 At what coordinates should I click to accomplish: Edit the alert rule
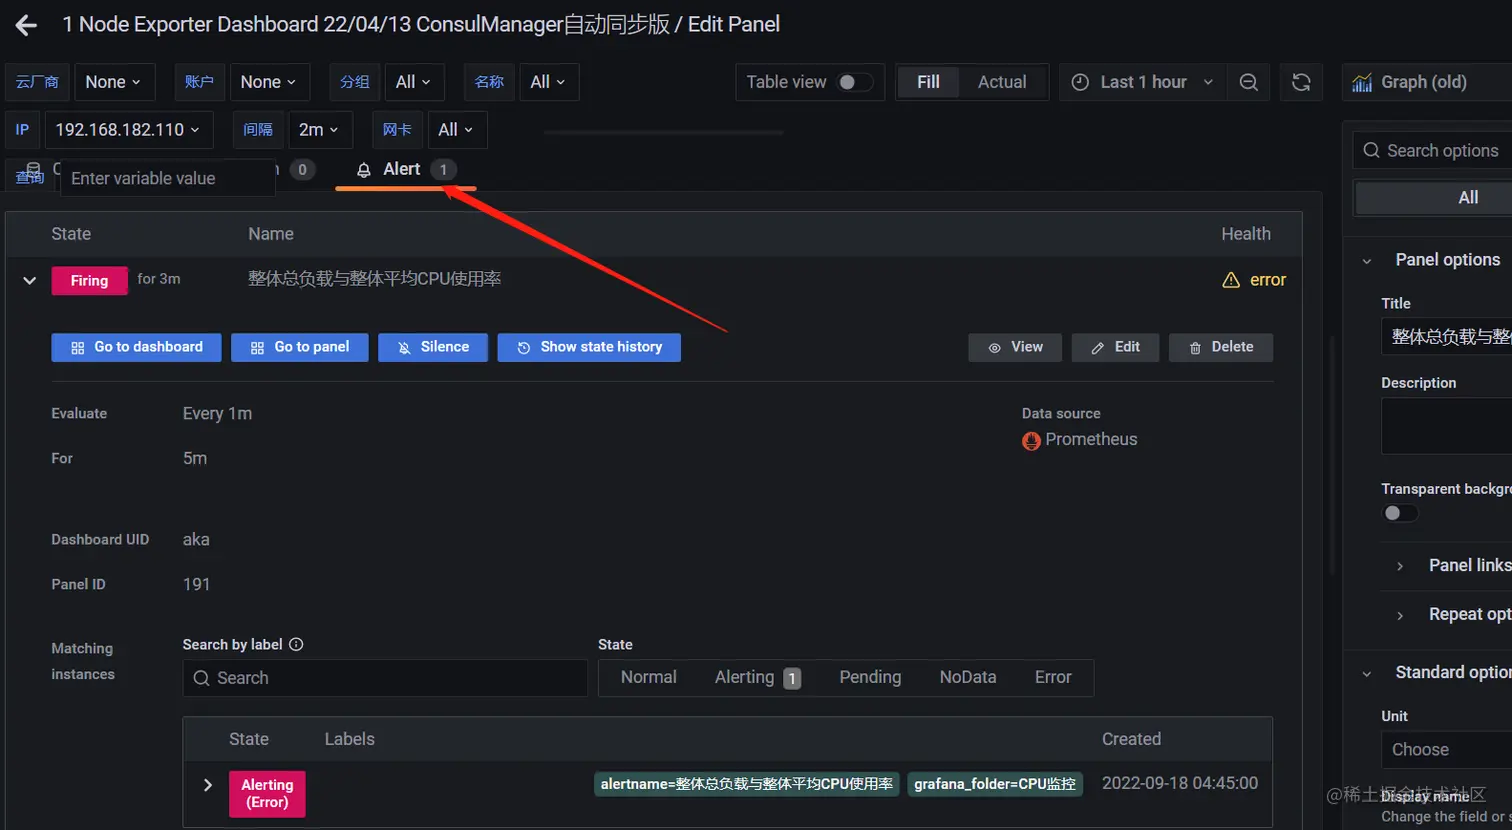tap(1115, 347)
